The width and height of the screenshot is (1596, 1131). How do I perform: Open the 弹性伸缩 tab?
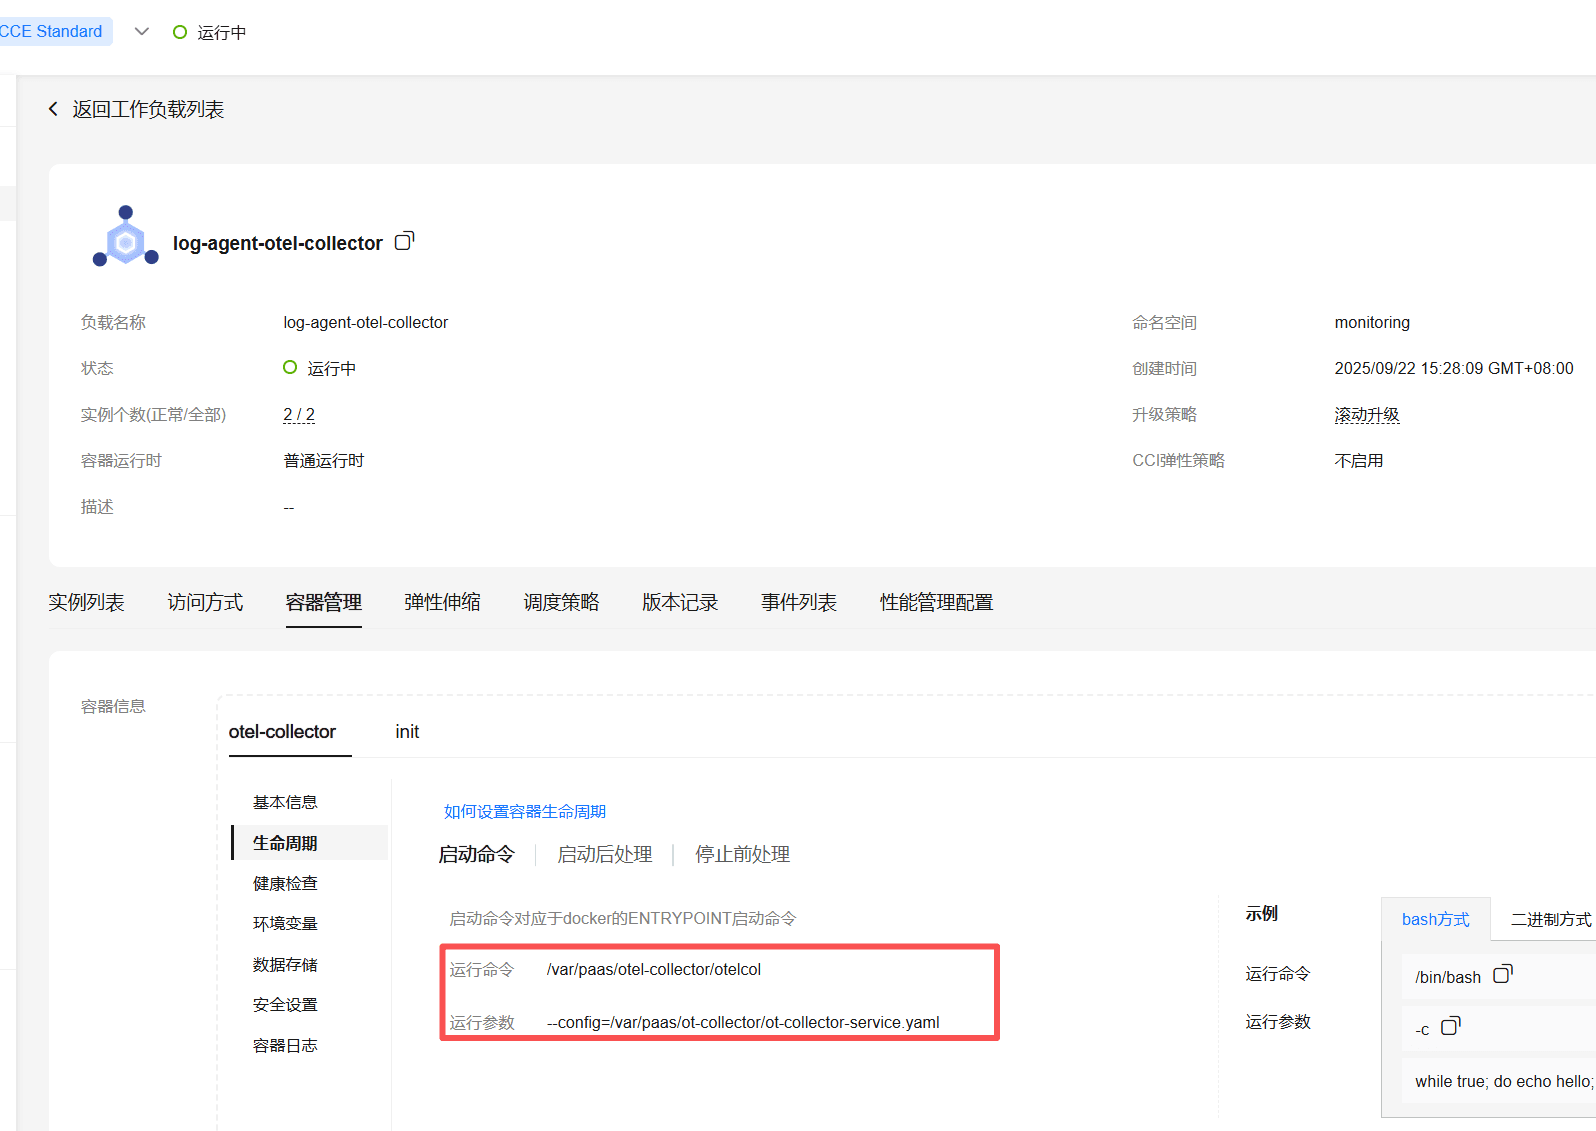442,602
